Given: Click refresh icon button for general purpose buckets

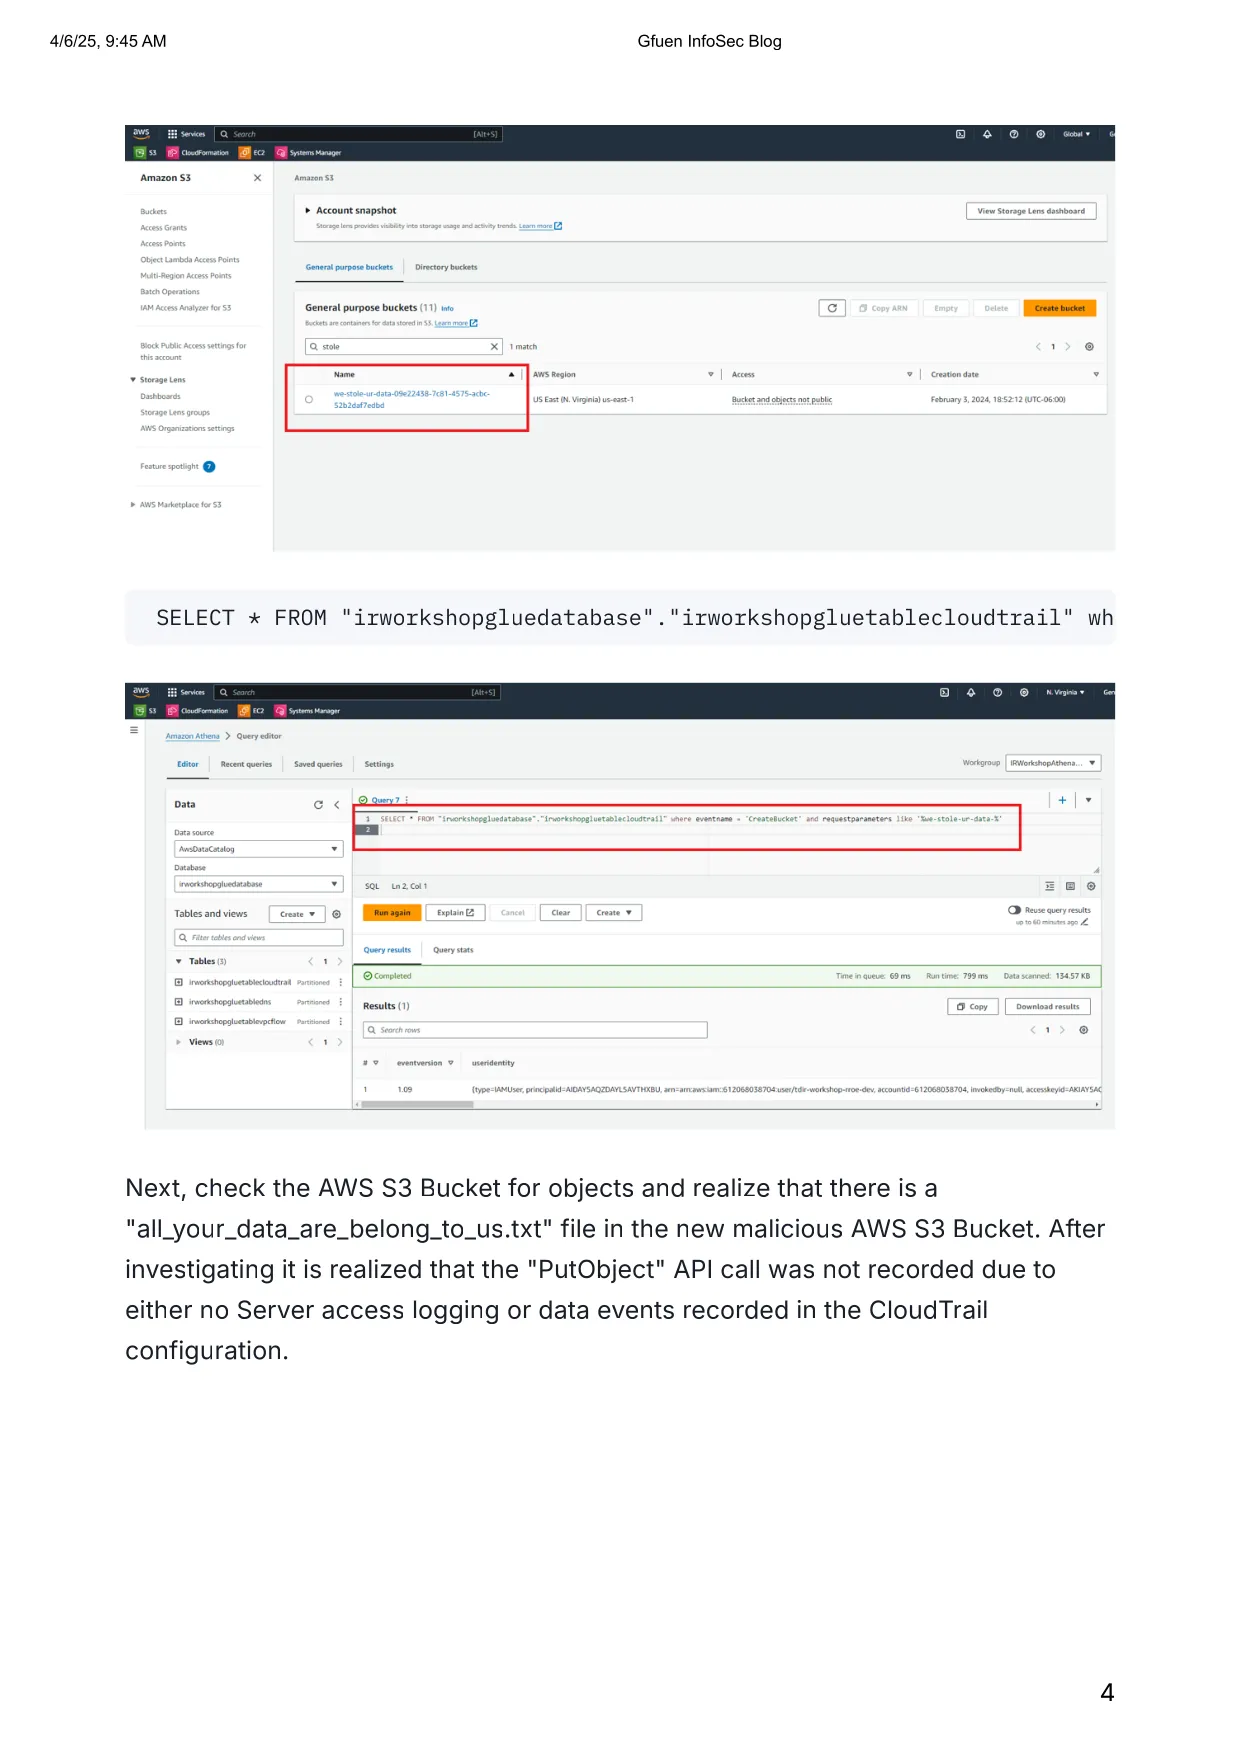Looking at the screenshot, I should coord(832,308).
